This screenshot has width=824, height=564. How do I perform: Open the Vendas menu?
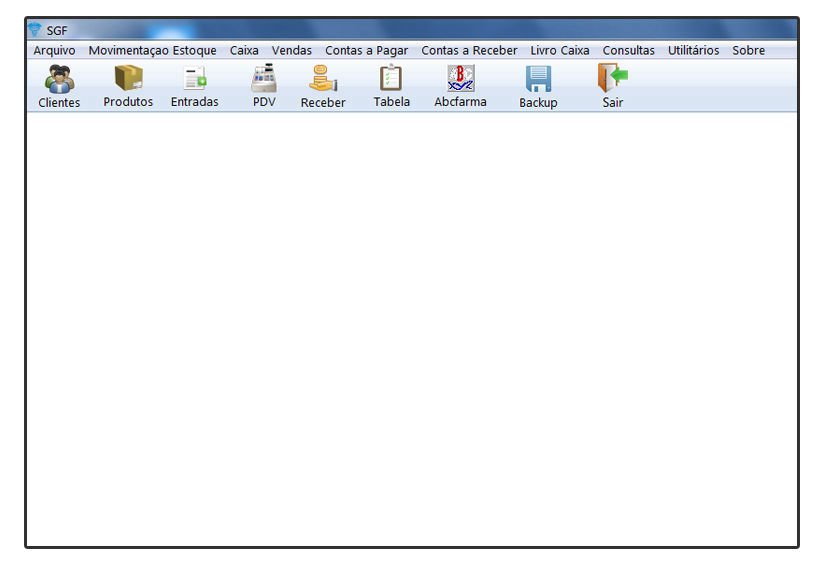tap(292, 50)
